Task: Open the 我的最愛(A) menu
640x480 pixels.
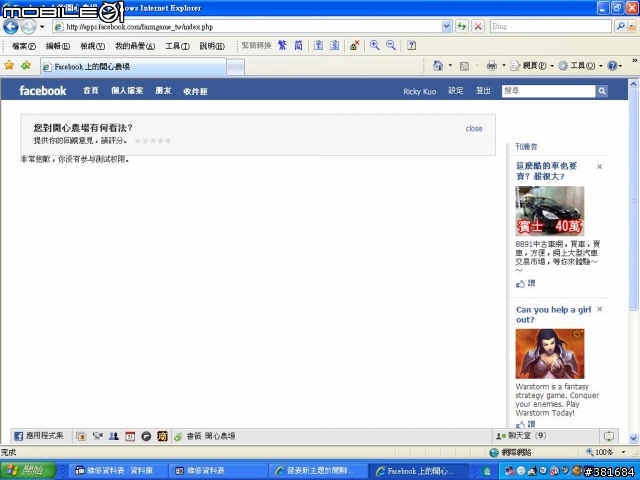Action: coord(135,46)
